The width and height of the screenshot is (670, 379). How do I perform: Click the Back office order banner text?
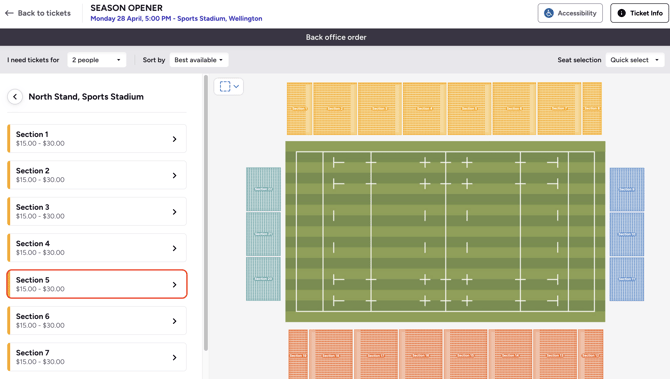336,37
